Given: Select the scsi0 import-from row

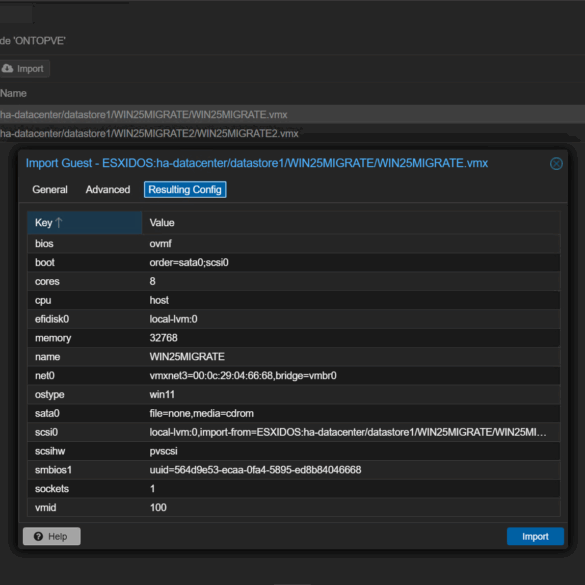Looking at the screenshot, I should pos(294,432).
